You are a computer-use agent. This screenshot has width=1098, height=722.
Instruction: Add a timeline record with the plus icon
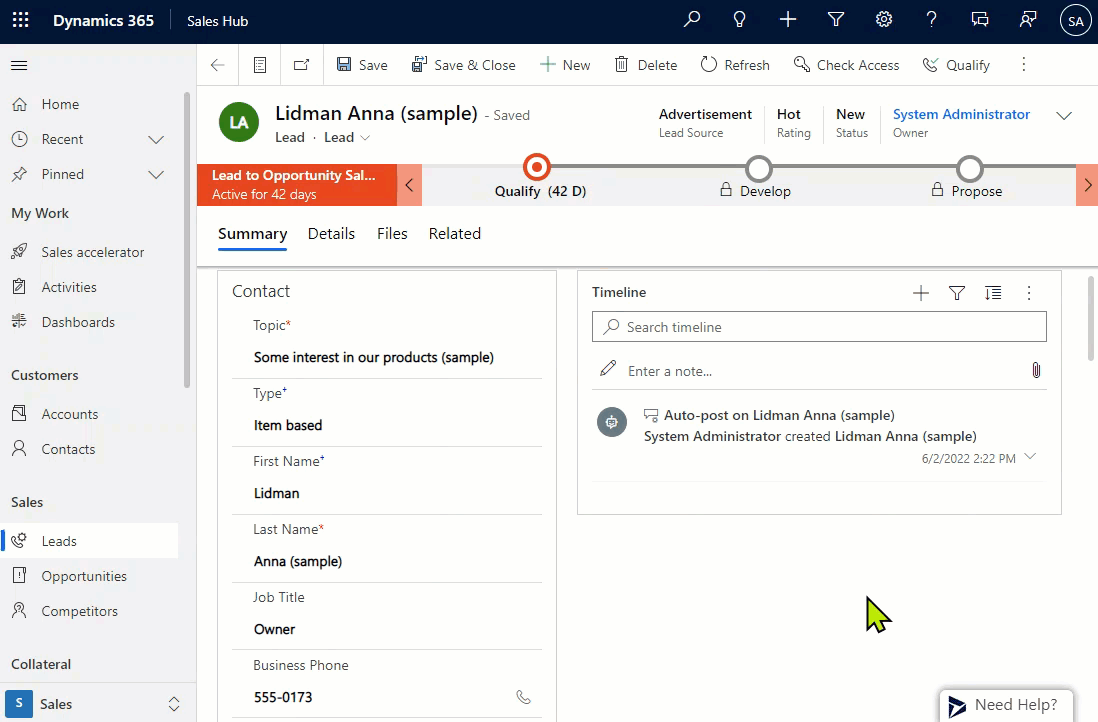tap(920, 293)
